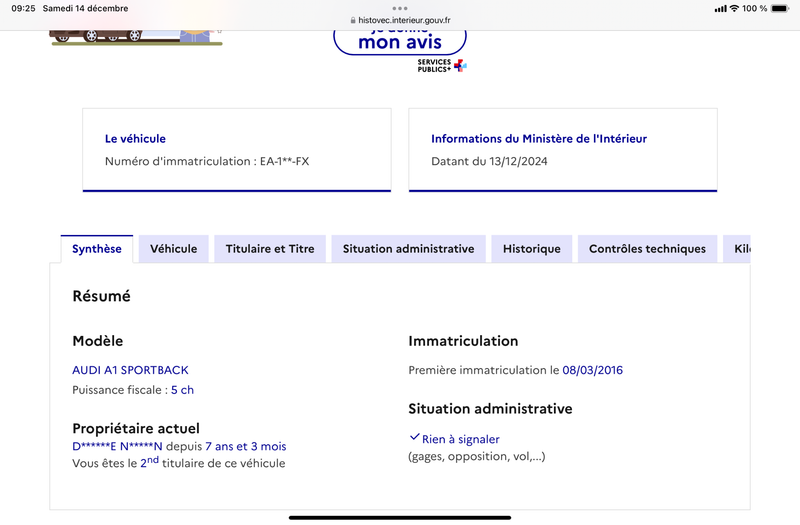Click the '(gages, opposition, vol,...)' note
This screenshot has width=800, height=525.
pos(477,456)
